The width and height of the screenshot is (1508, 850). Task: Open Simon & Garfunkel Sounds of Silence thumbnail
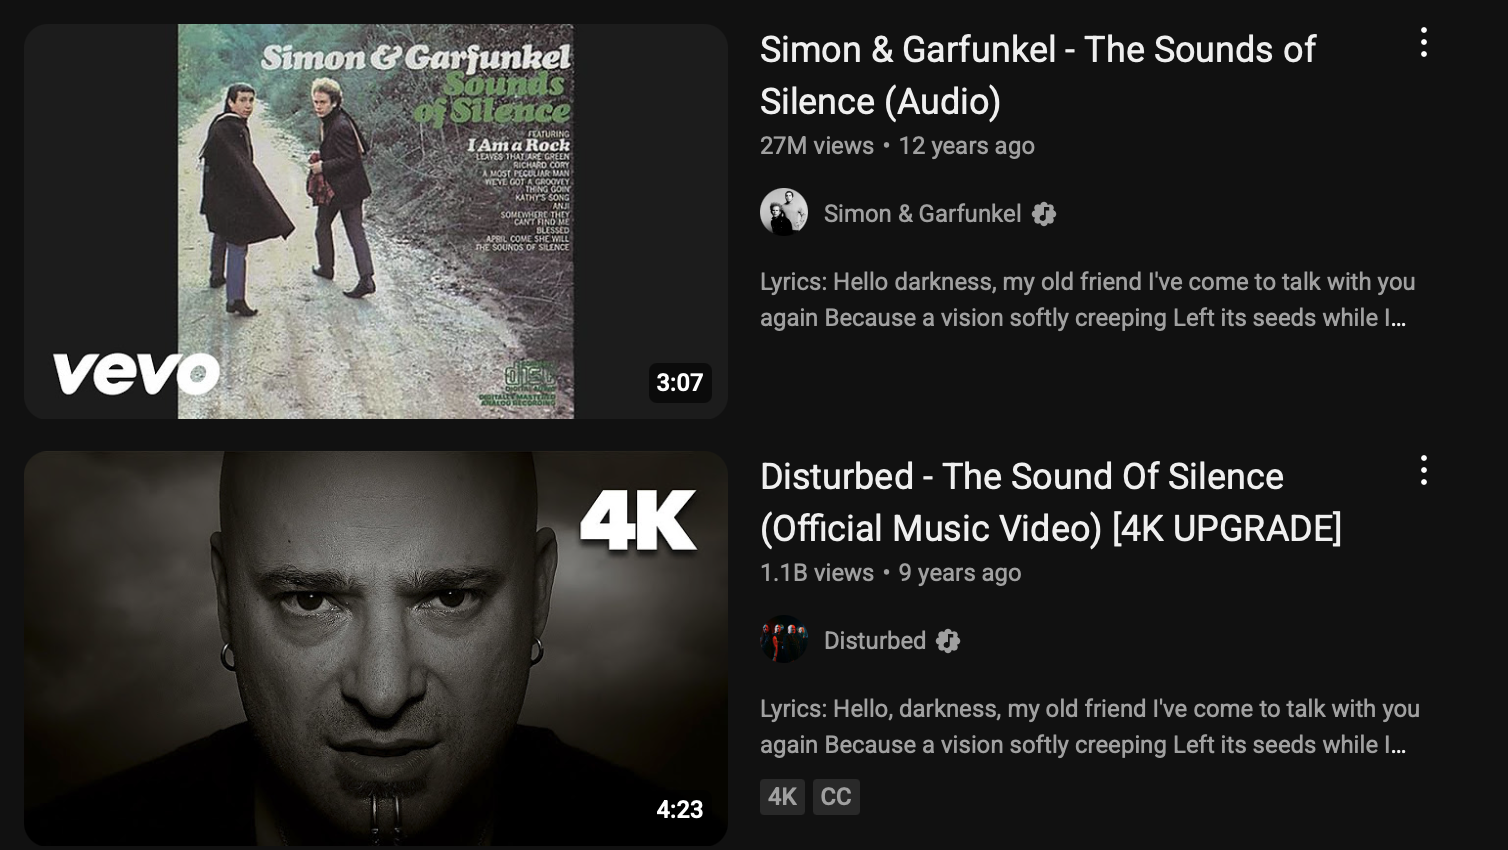[x=376, y=221]
